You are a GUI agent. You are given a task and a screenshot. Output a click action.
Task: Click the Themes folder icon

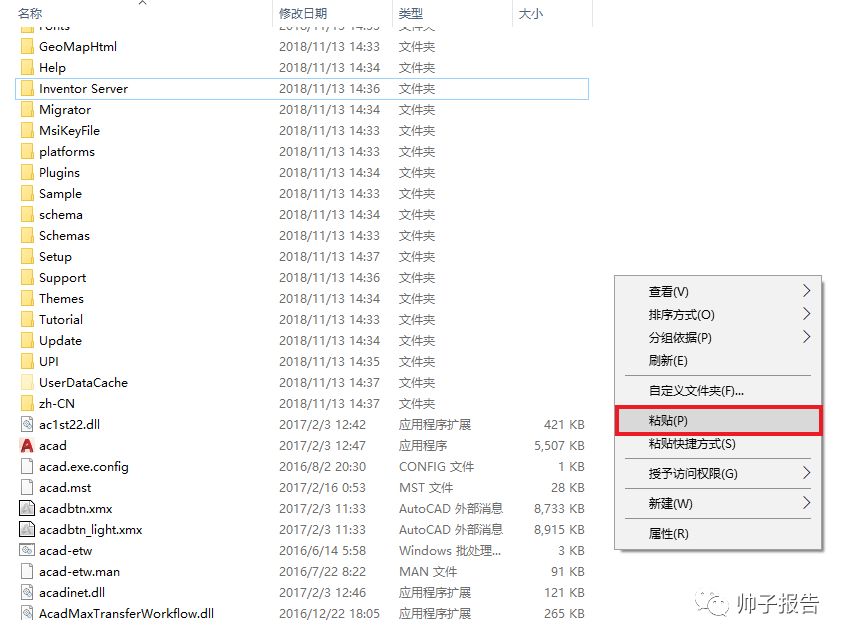click(x=28, y=299)
